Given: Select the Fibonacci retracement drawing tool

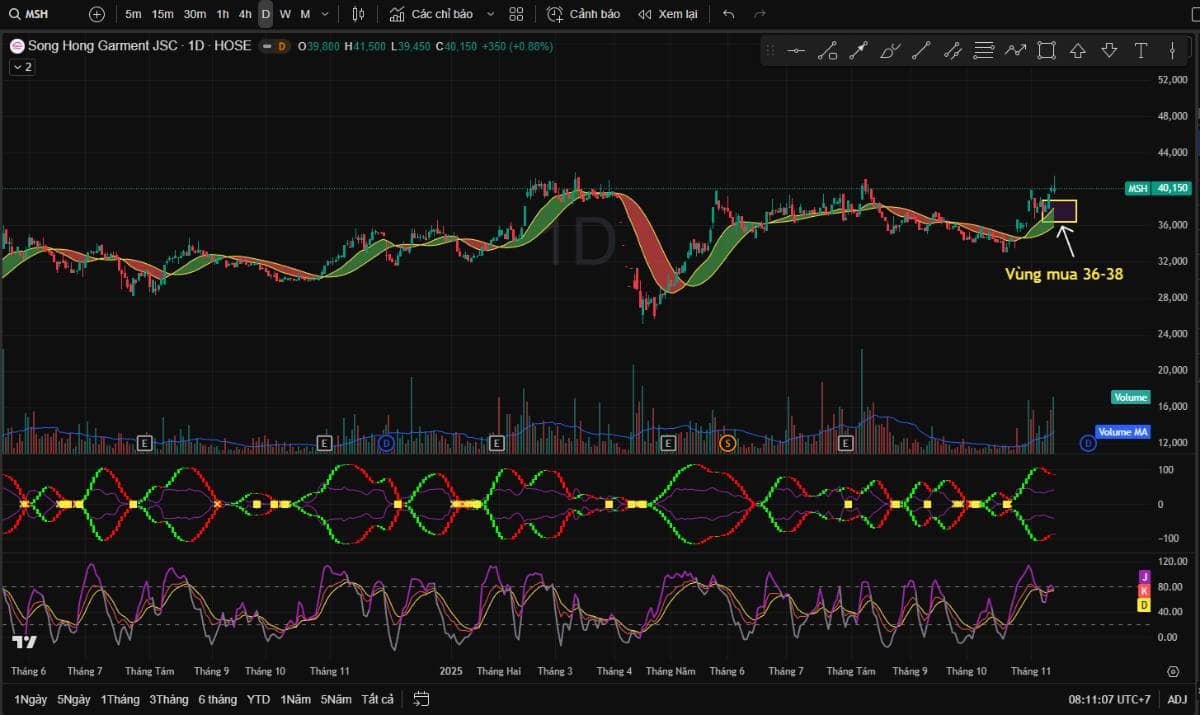Looking at the screenshot, I should (x=984, y=51).
